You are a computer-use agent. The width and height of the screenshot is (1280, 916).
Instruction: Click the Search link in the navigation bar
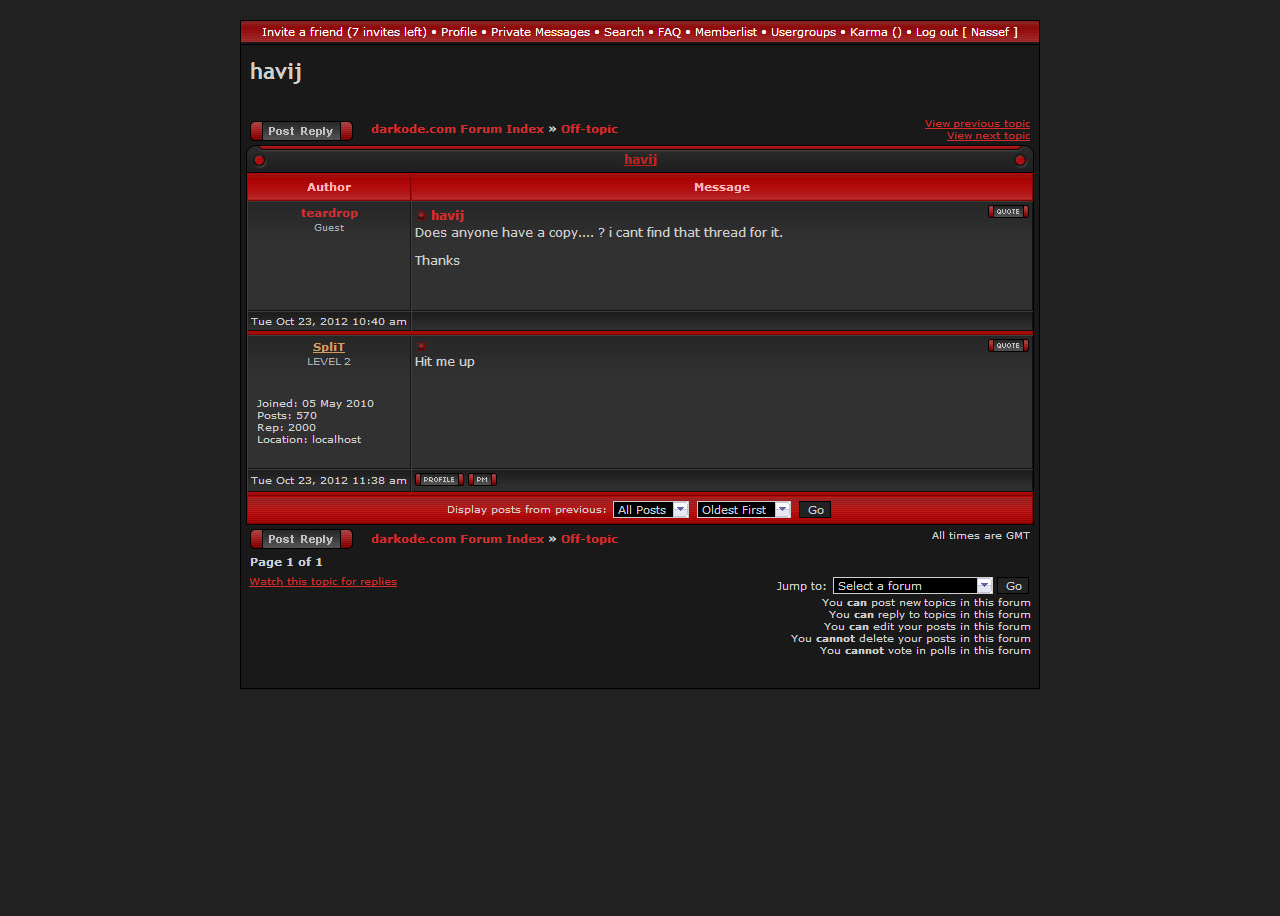(623, 32)
